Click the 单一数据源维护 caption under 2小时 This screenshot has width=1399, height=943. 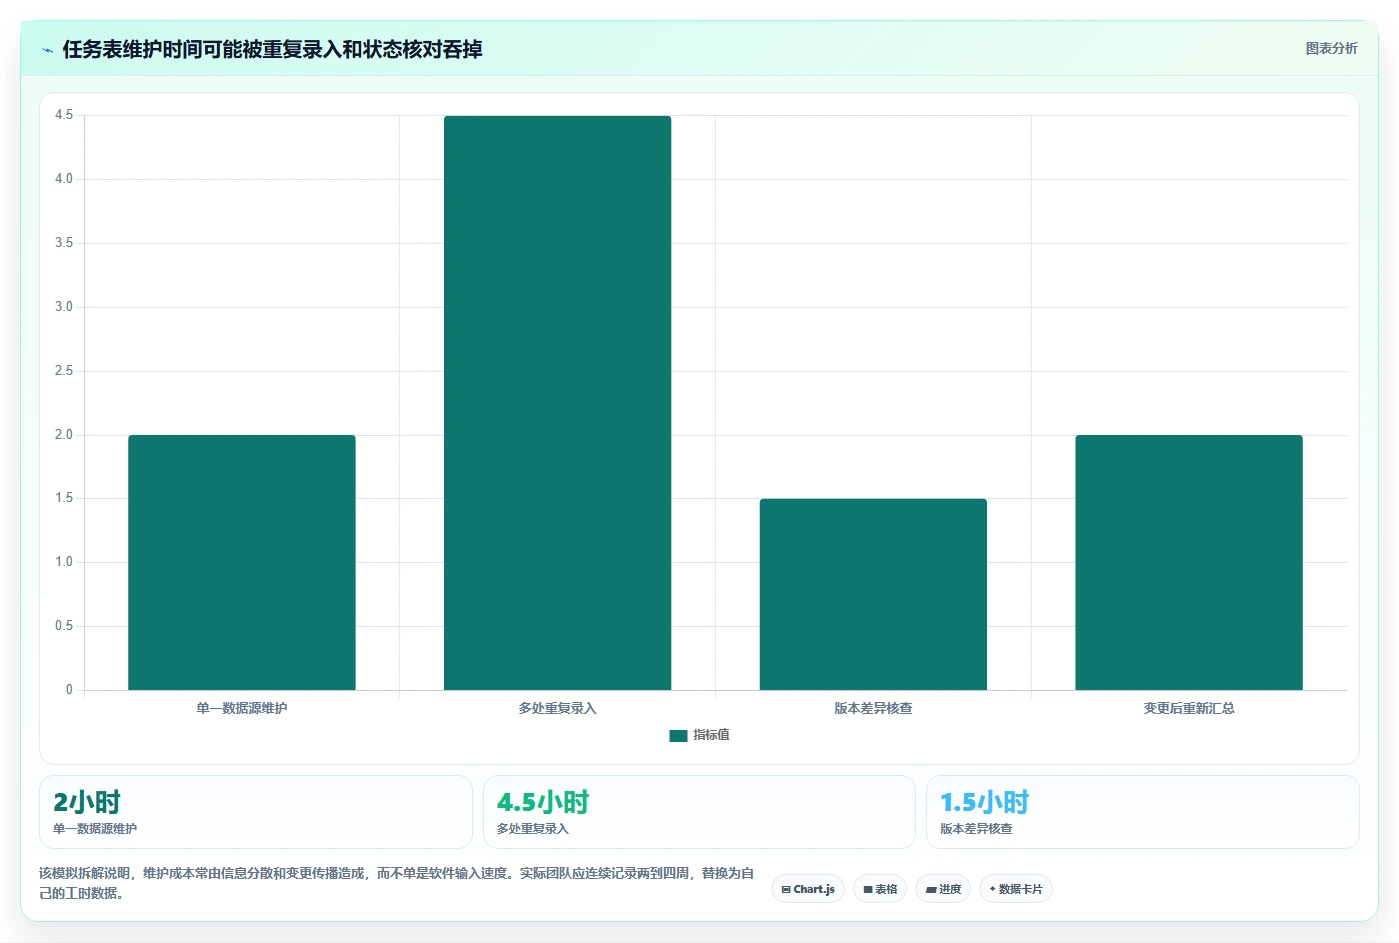95,829
